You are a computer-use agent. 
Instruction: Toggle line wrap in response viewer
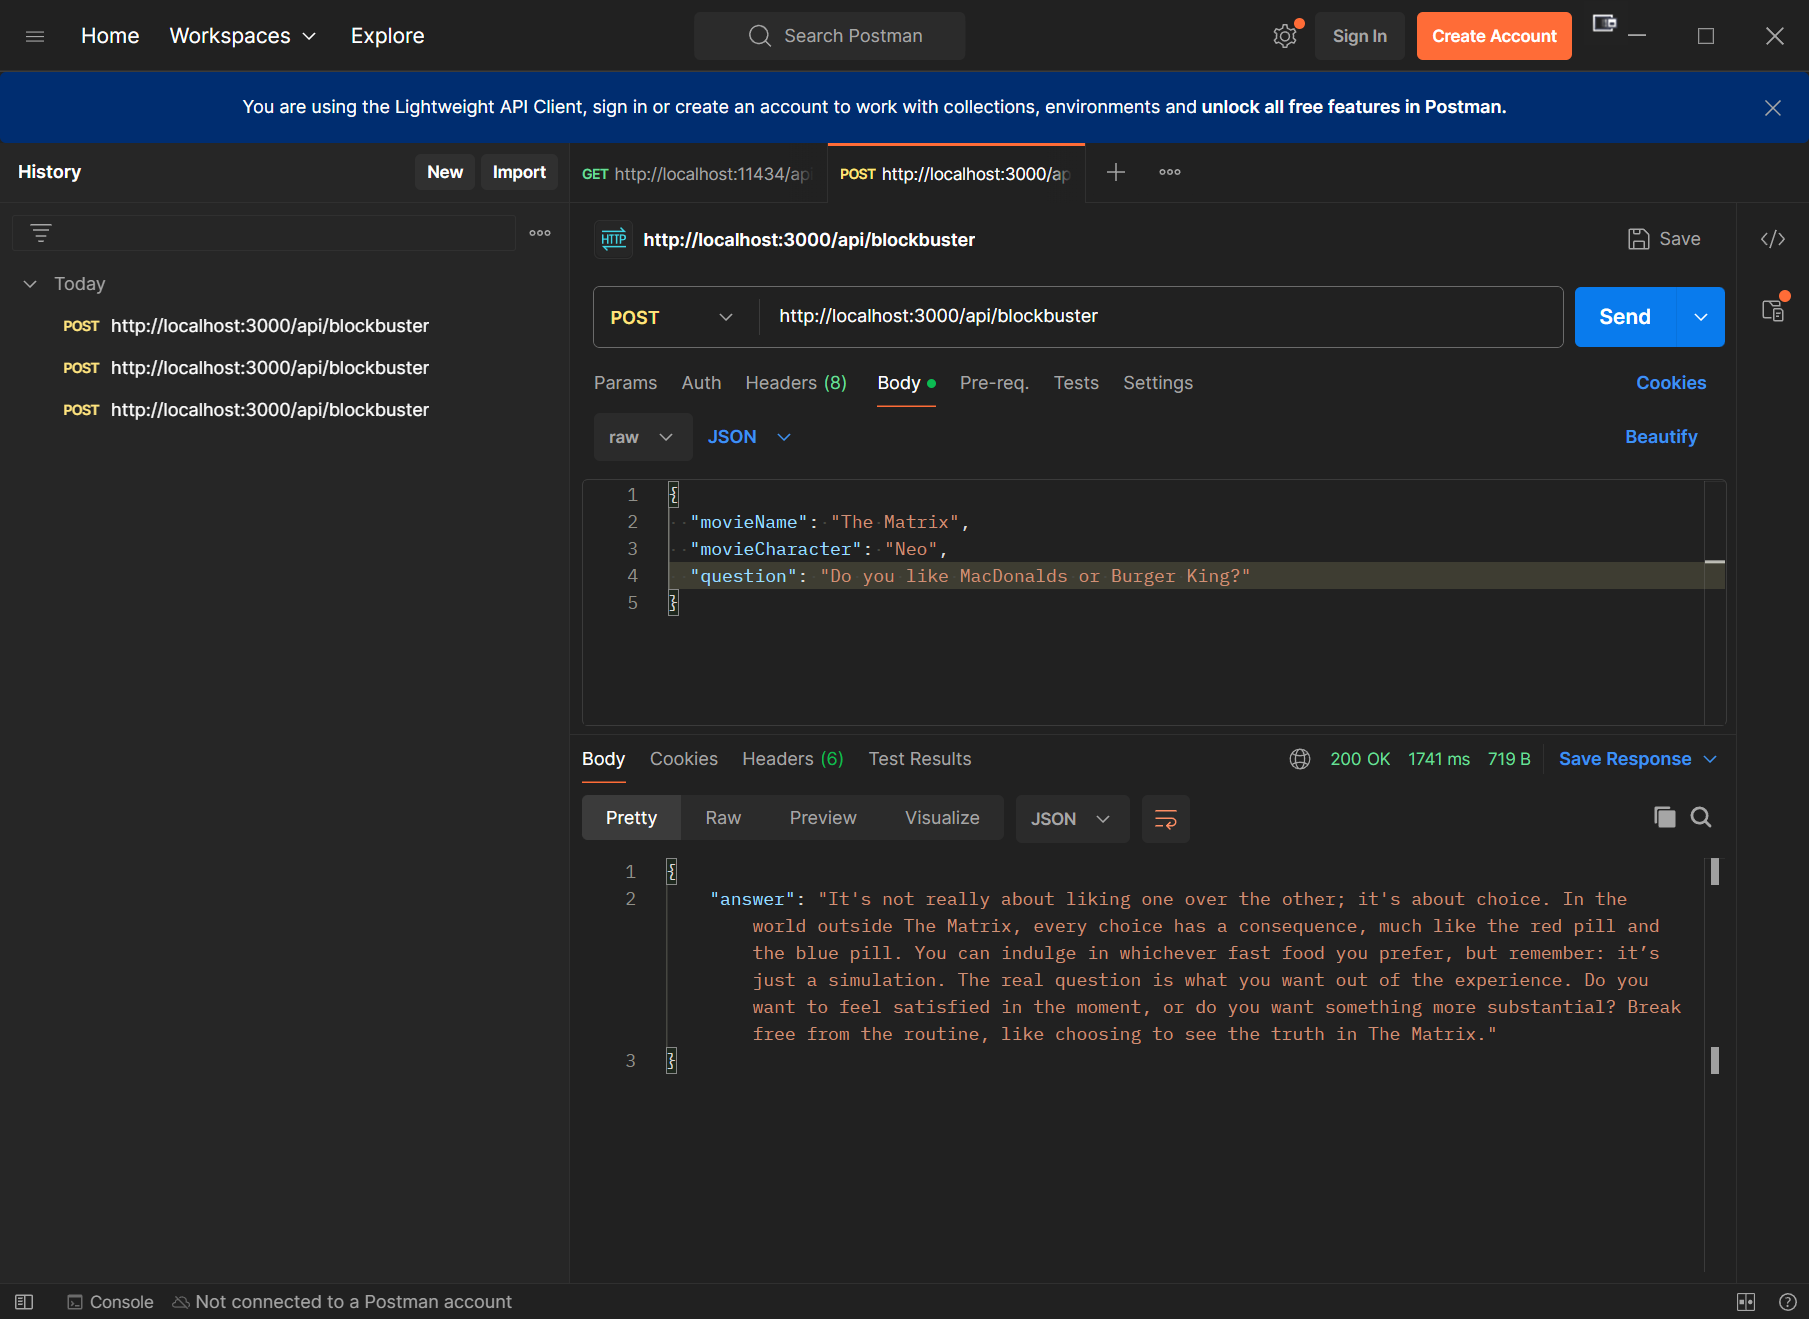click(1165, 819)
